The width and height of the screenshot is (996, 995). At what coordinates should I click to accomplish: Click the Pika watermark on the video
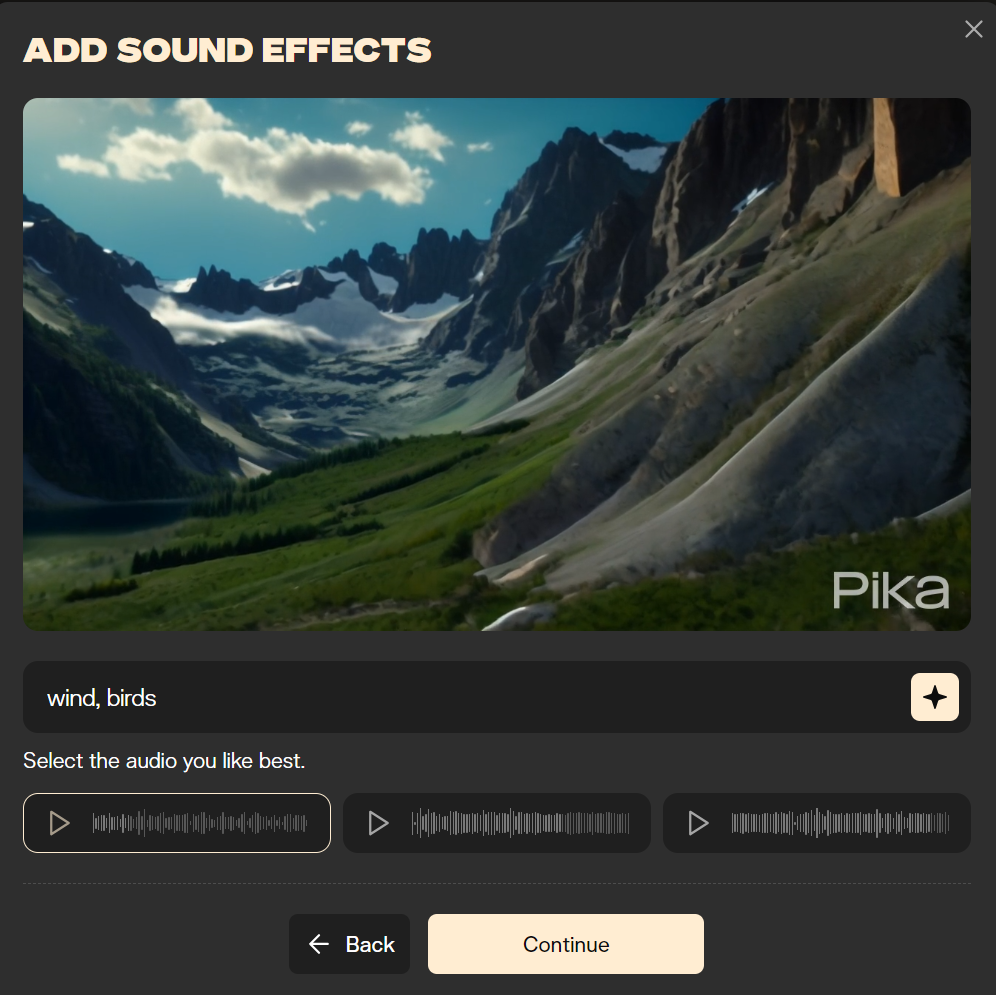[891, 590]
